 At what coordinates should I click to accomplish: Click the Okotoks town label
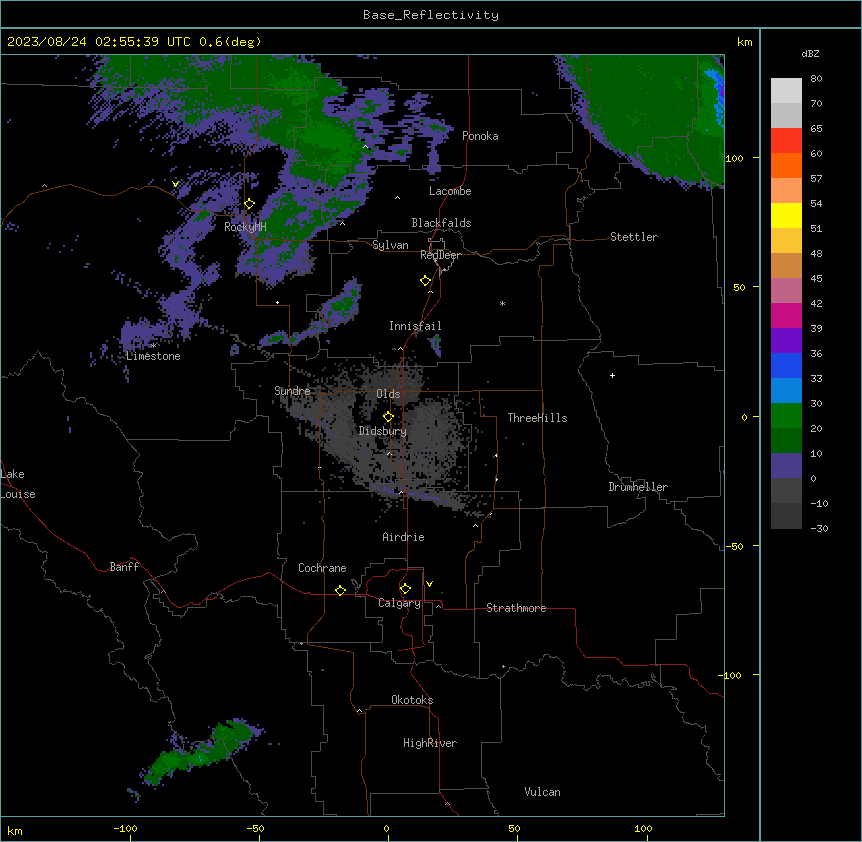tap(412, 700)
